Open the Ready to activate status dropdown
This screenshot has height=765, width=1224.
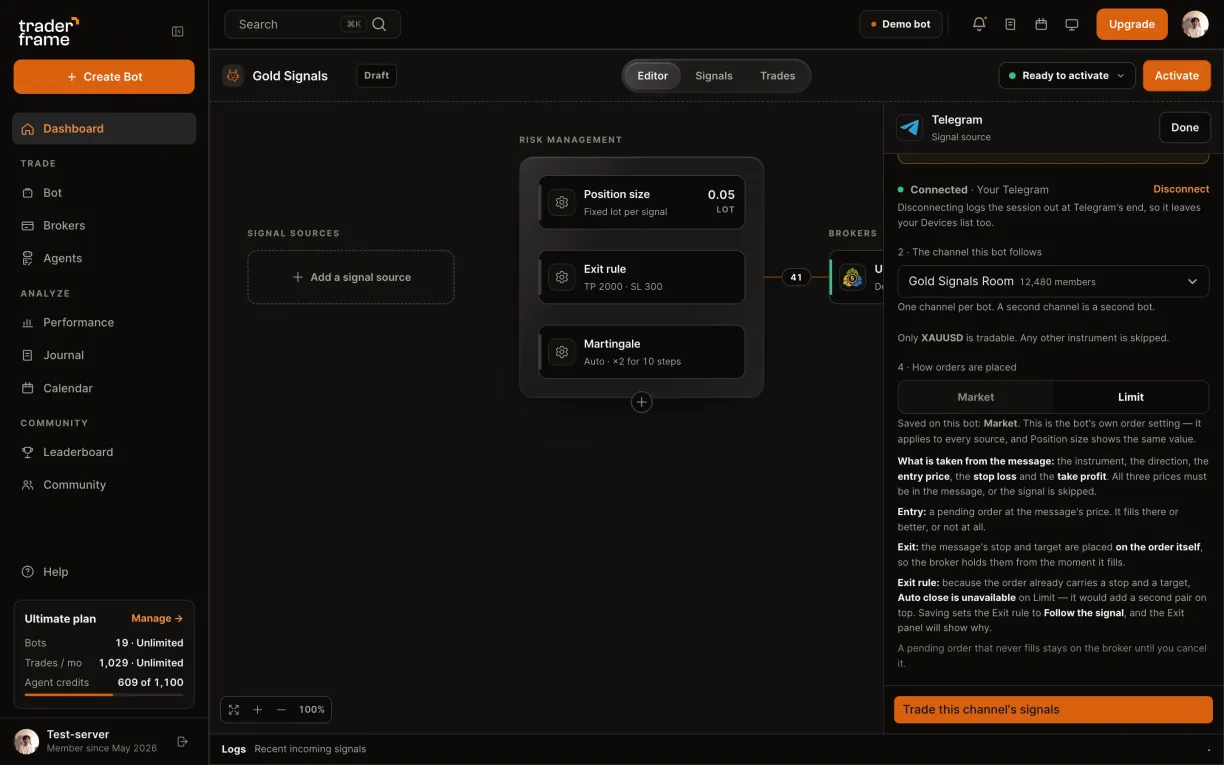(x=1067, y=76)
